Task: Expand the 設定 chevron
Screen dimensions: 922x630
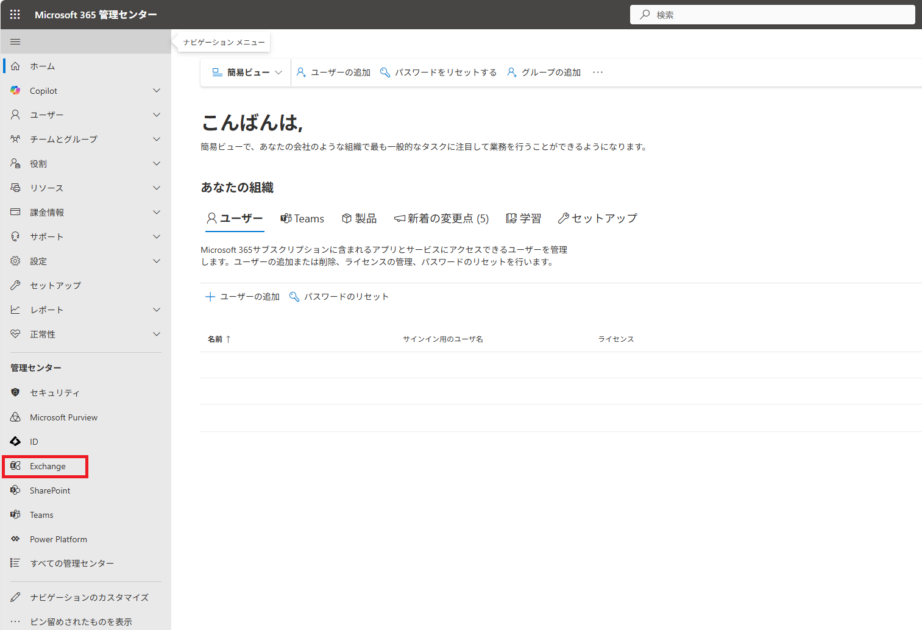Action: click(x=156, y=261)
